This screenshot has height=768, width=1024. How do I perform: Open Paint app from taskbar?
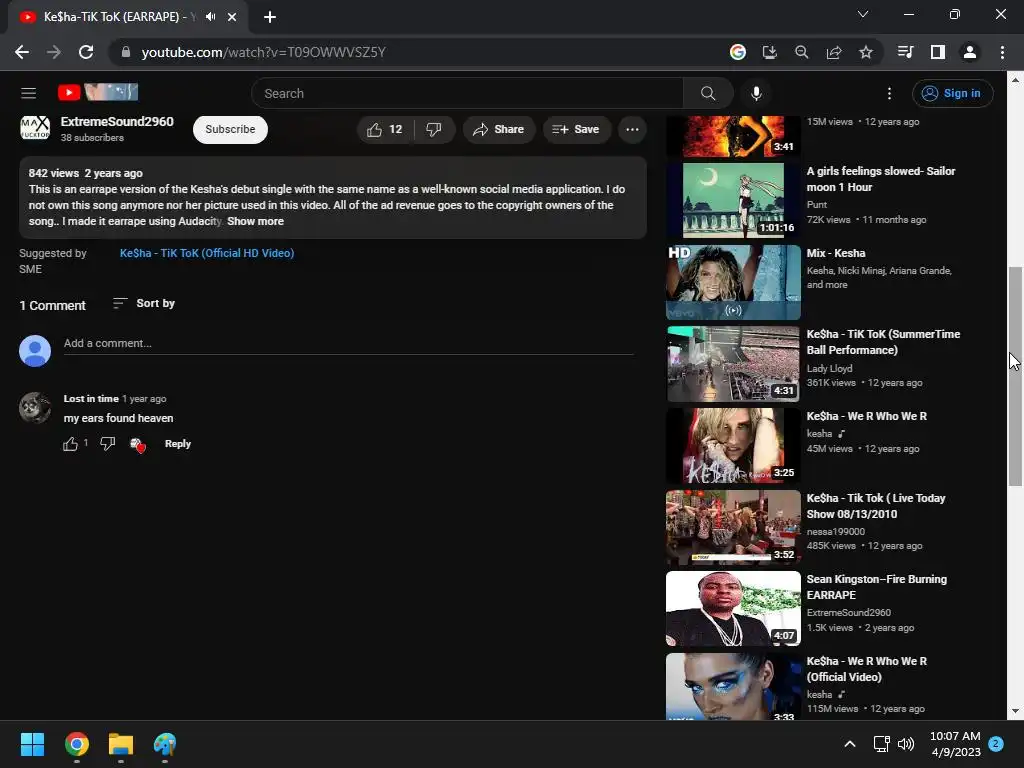pyautogui.click(x=165, y=744)
